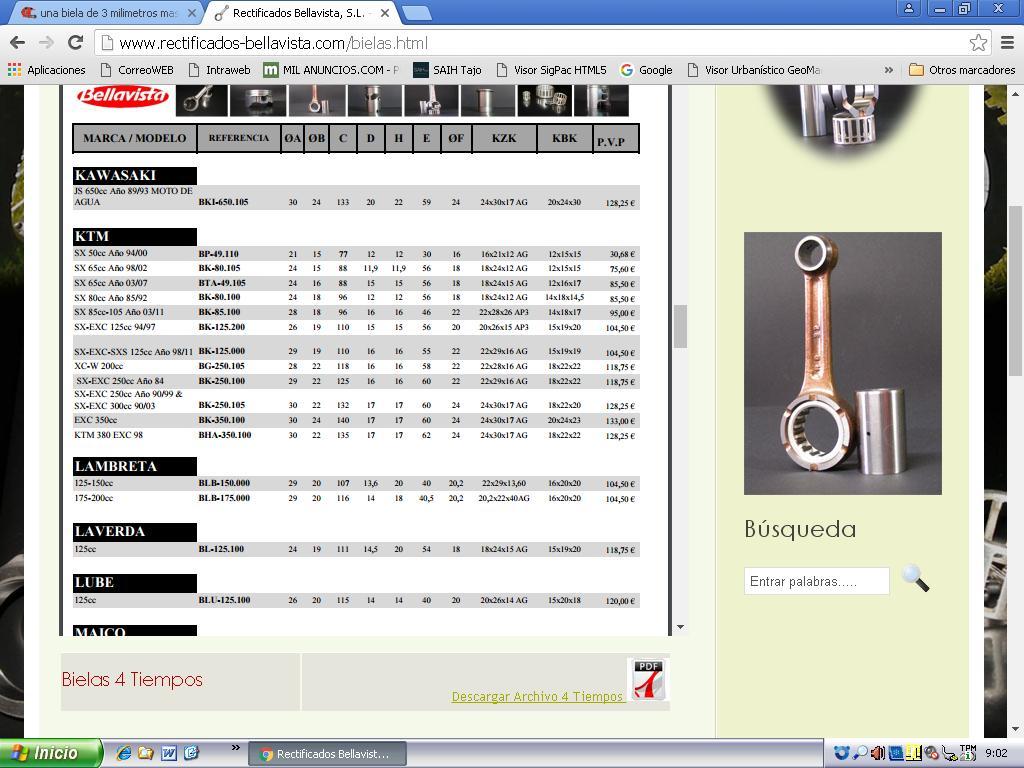Image resolution: width=1024 pixels, height=768 pixels.
Task: Click the Rectificados Bellavist... taskbar button
Action: coord(327,754)
